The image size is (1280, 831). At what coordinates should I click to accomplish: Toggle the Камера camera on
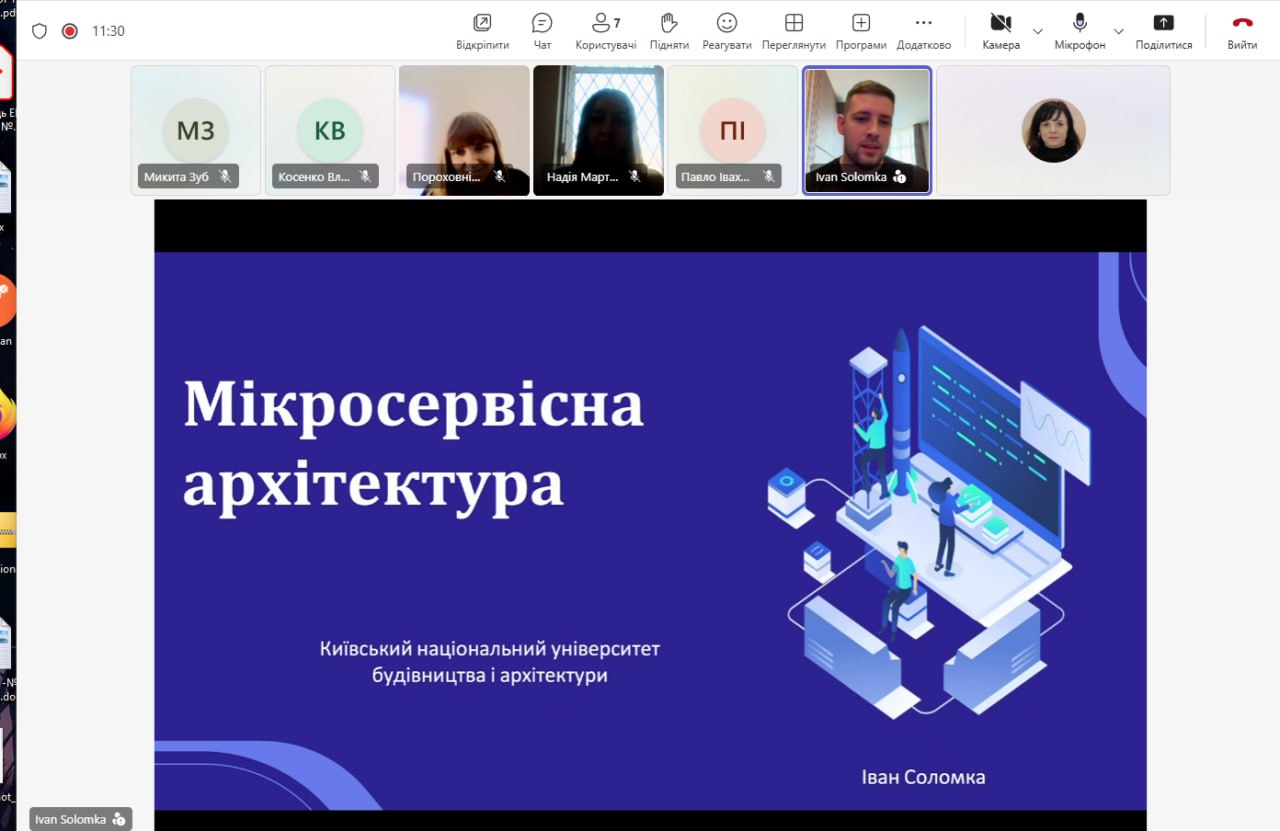click(1000, 30)
